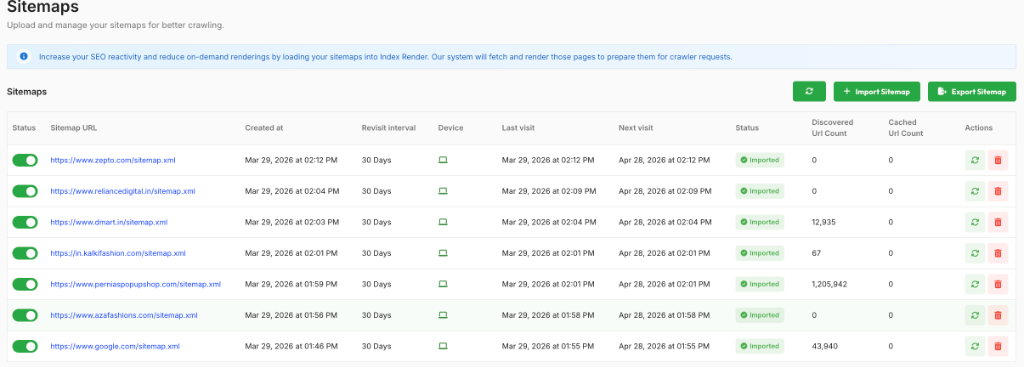This screenshot has width=1024, height=367.
Task: Open the azafashions.com sitemap.xml link
Action: (124, 315)
